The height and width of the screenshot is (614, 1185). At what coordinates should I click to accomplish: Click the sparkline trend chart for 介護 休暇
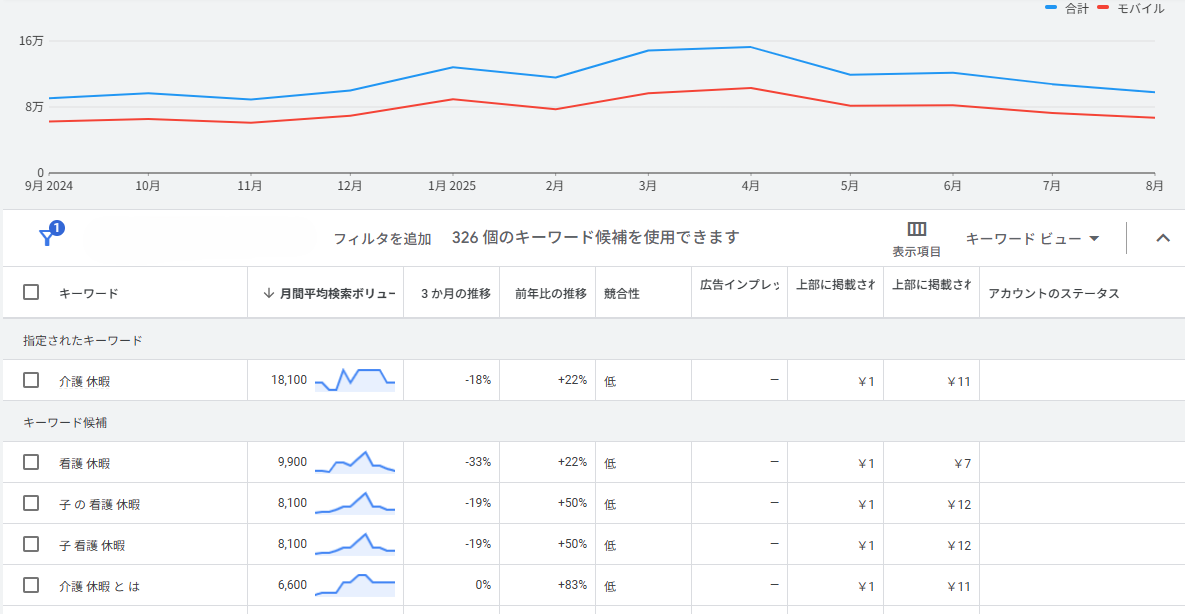(x=355, y=380)
